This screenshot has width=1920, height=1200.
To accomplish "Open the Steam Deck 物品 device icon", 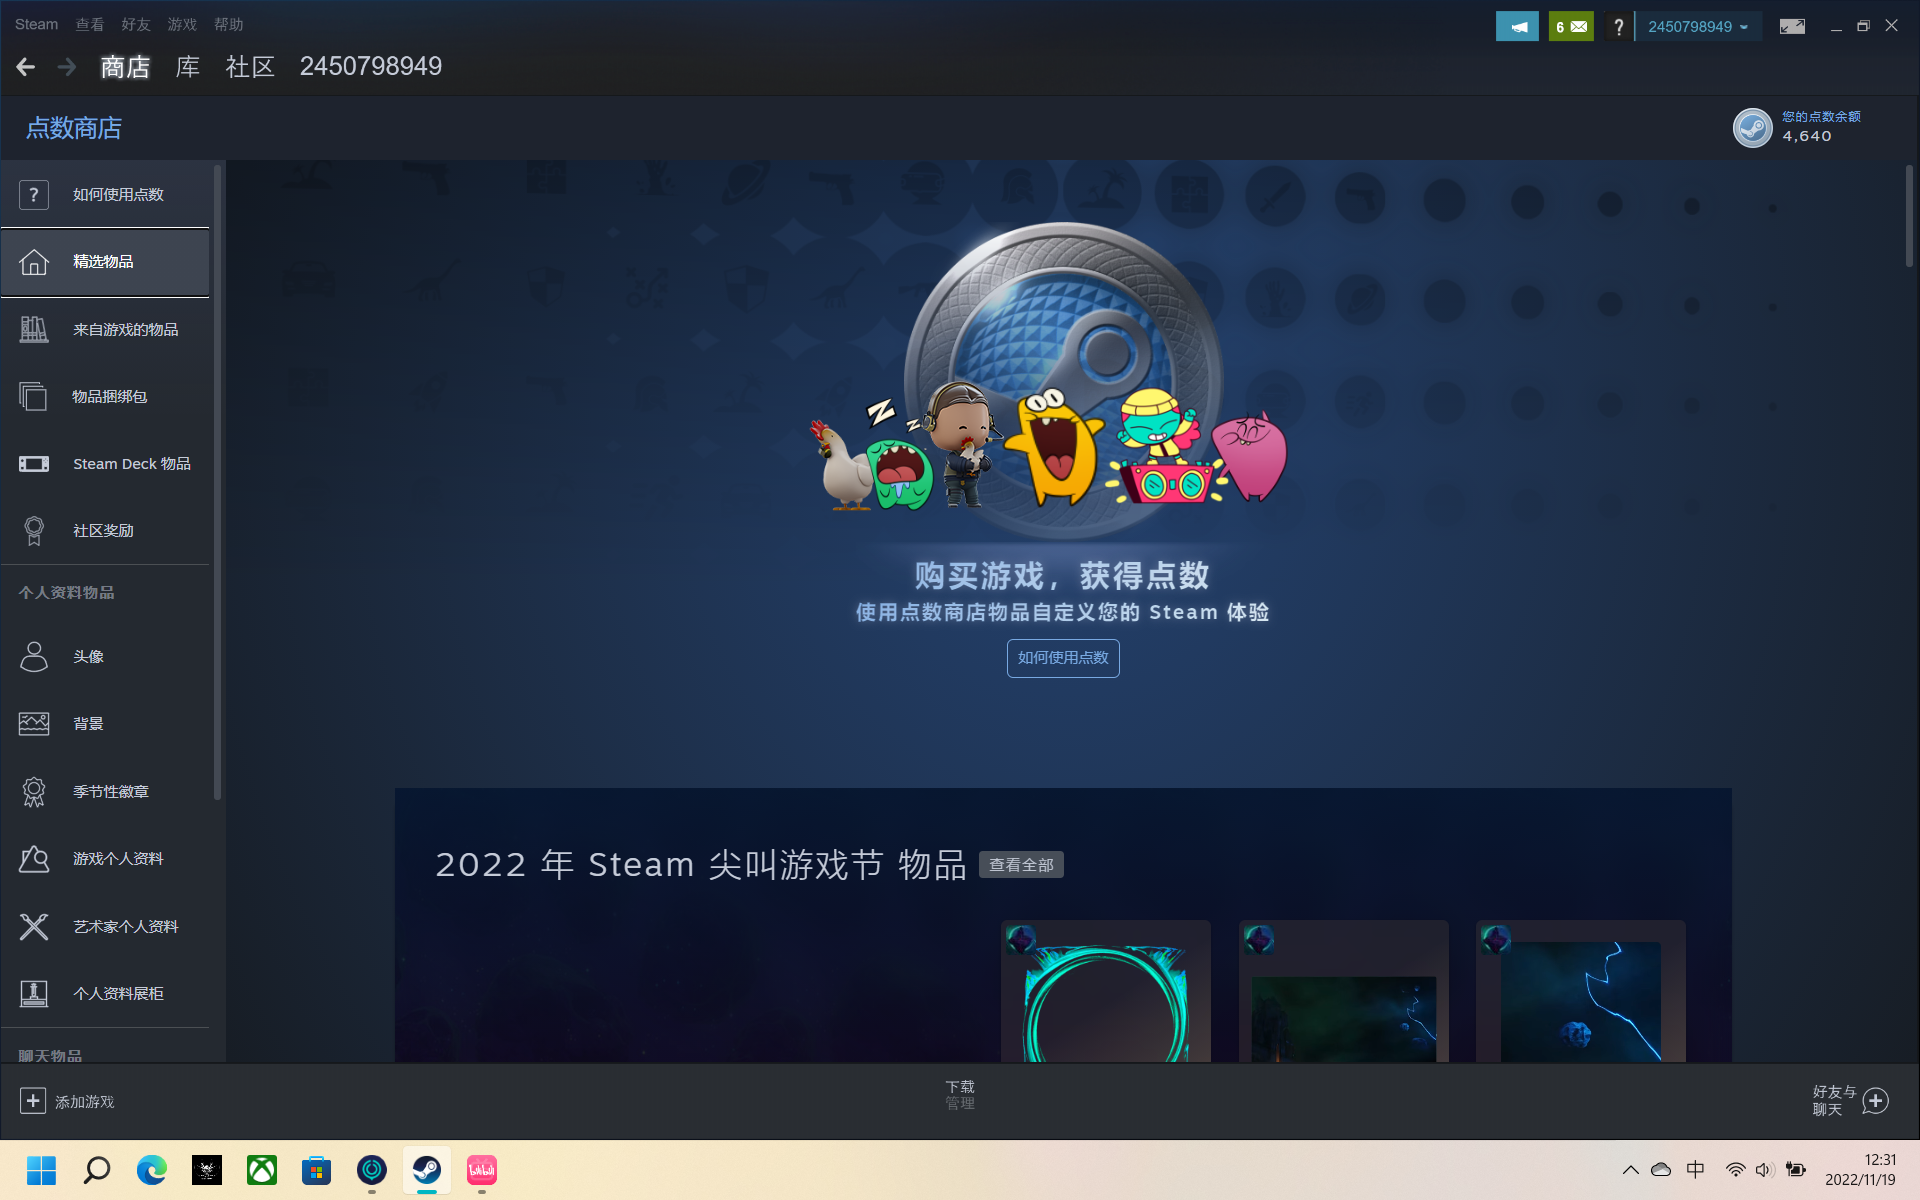I will pos(33,464).
